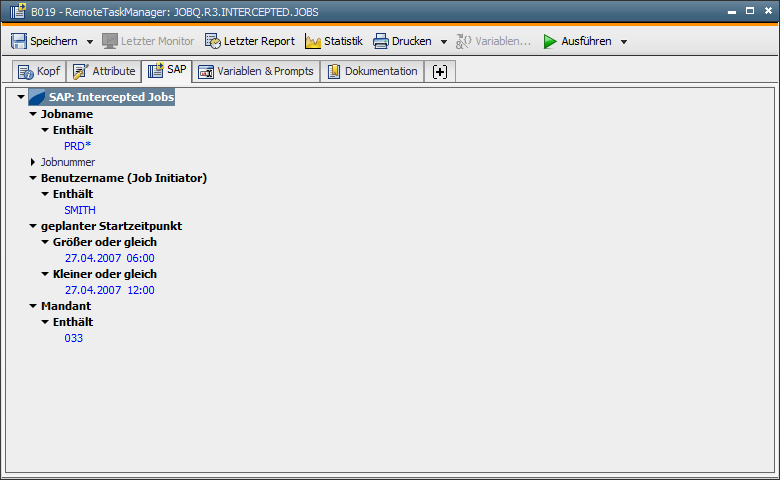Image resolution: width=780 pixels, height=480 pixels.
Task: Click the Letzter Report label
Action: (259, 41)
